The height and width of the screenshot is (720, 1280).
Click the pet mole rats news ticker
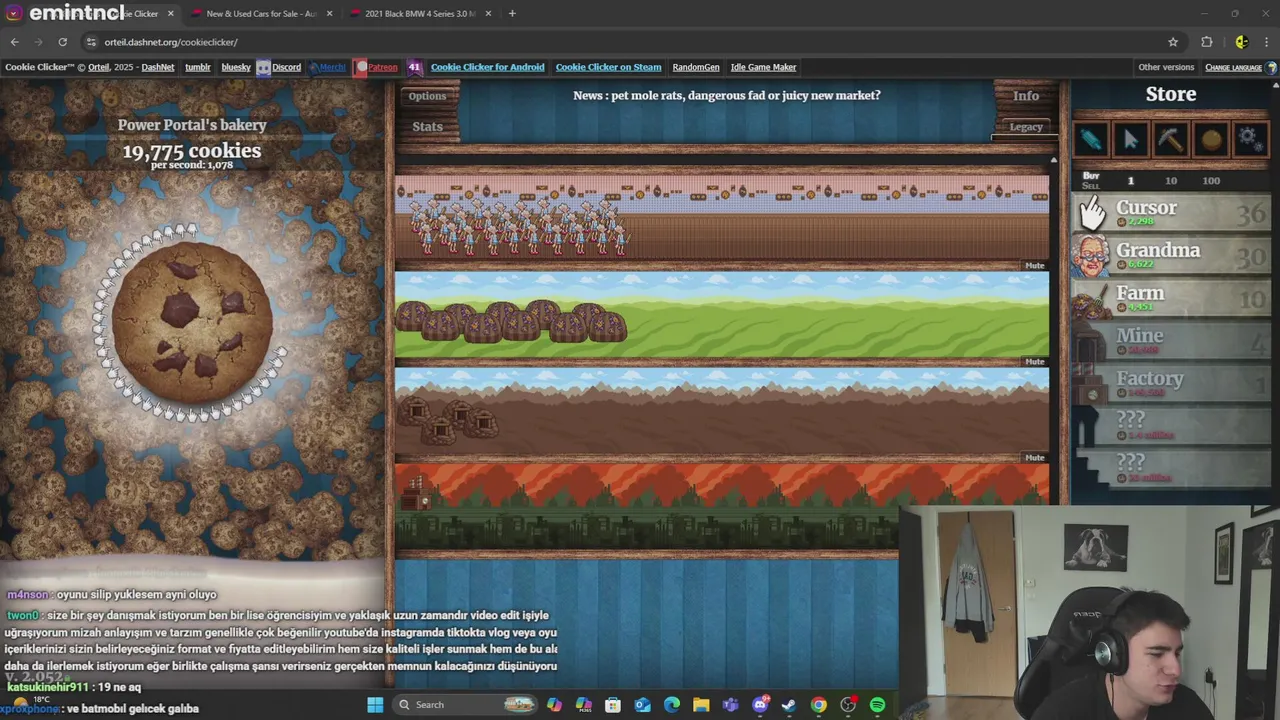[x=727, y=95]
